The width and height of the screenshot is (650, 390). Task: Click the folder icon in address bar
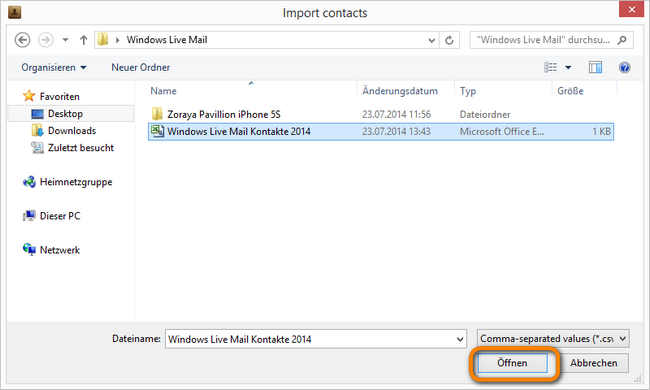tap(103, 40)
